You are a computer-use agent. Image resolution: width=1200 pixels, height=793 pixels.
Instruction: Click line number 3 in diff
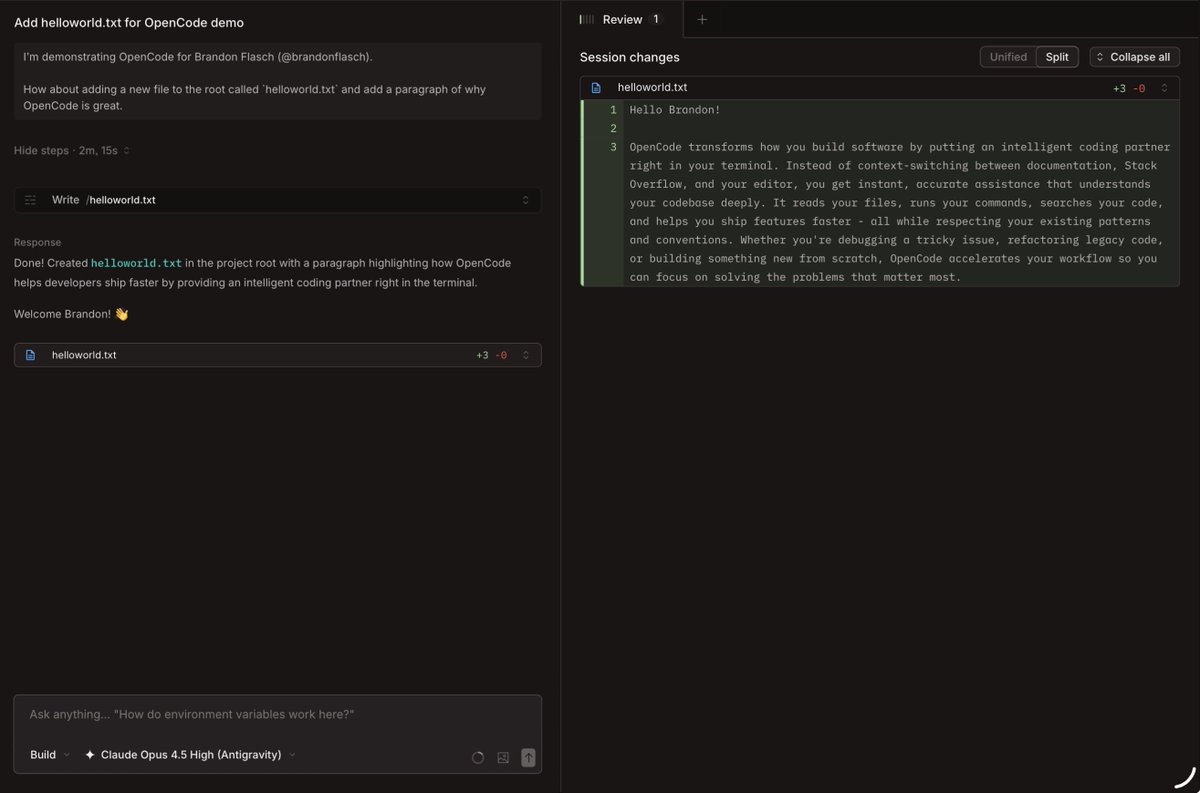[x=613, y=147]
